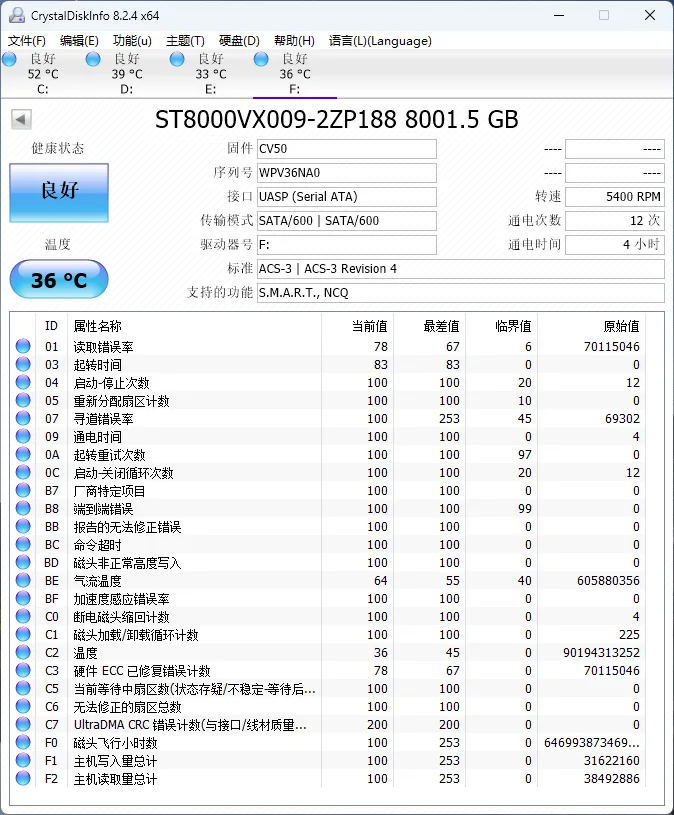Screen dimensions: 674x815
Task: Click raw value 605880356 in the 气流温度 row
Action: (609, 581)
